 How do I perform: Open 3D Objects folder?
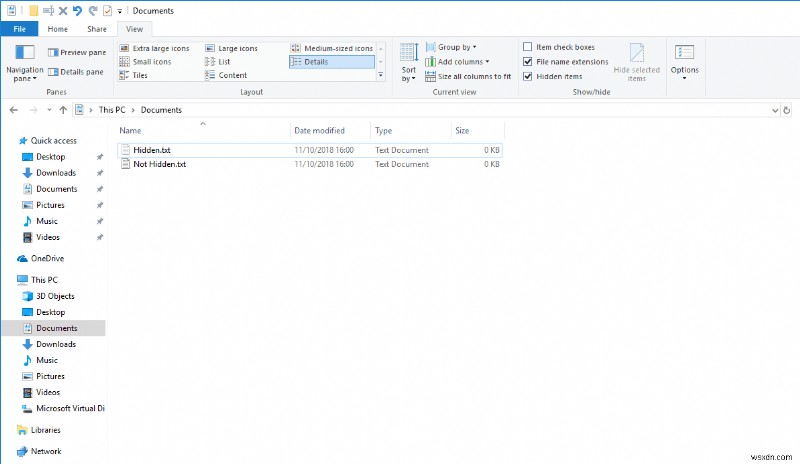point(55,296)
